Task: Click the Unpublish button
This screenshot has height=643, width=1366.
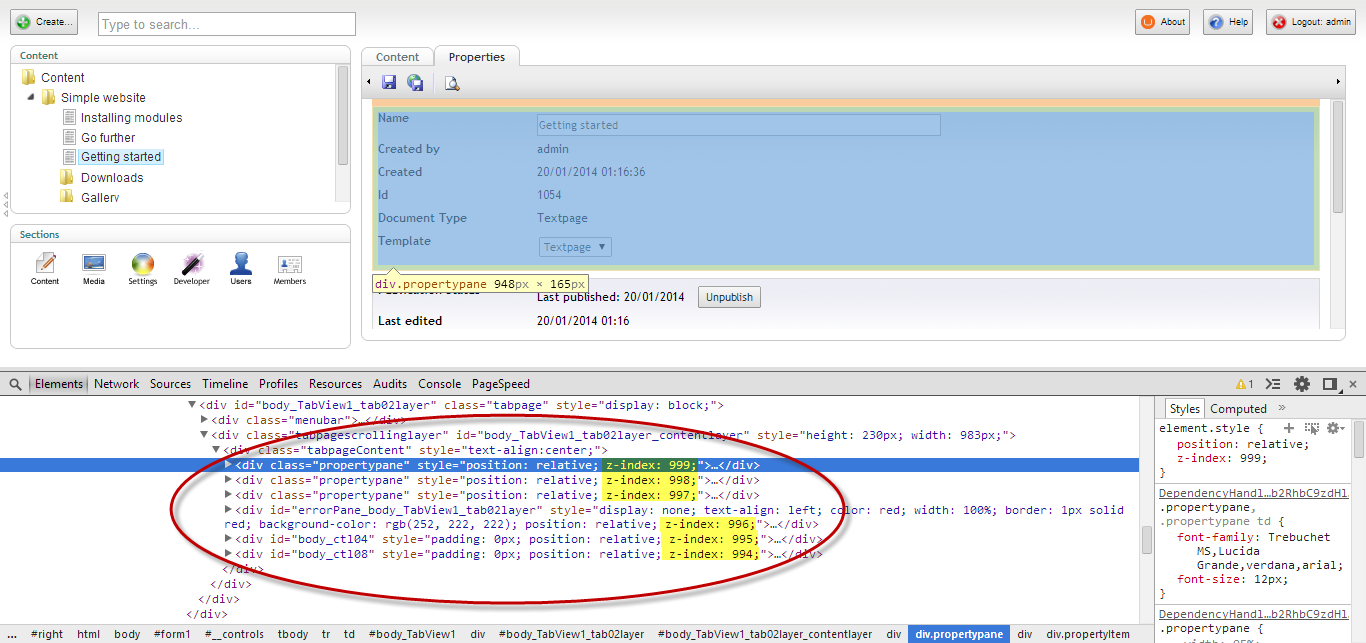Action: [729, 297]
